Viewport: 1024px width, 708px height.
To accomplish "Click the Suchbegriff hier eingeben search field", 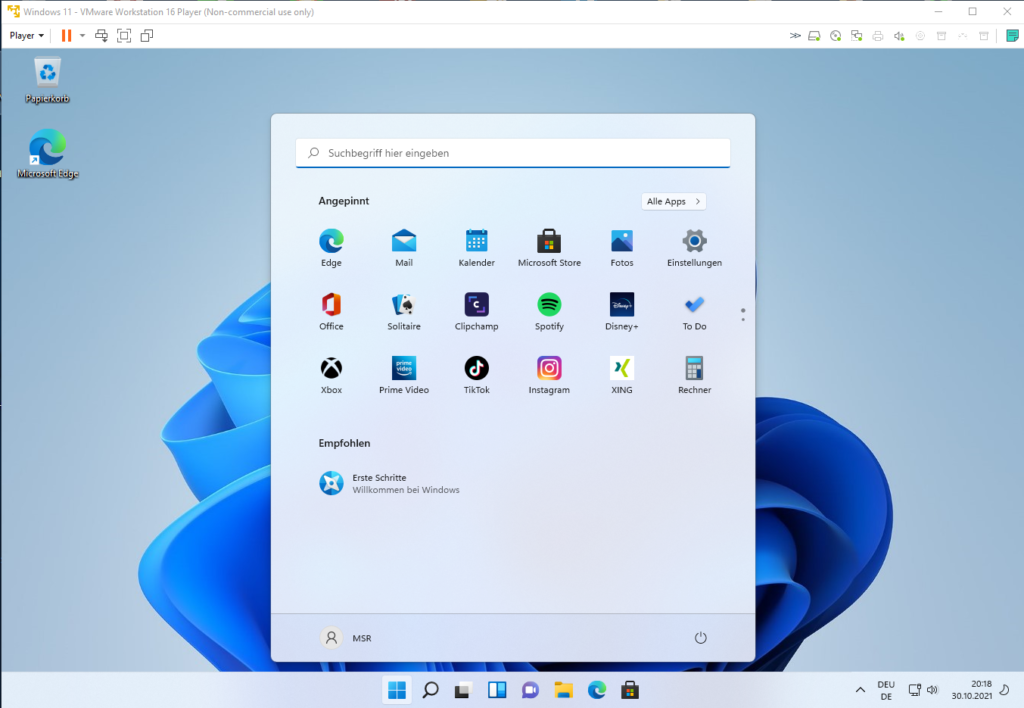I will pos(513,153).
